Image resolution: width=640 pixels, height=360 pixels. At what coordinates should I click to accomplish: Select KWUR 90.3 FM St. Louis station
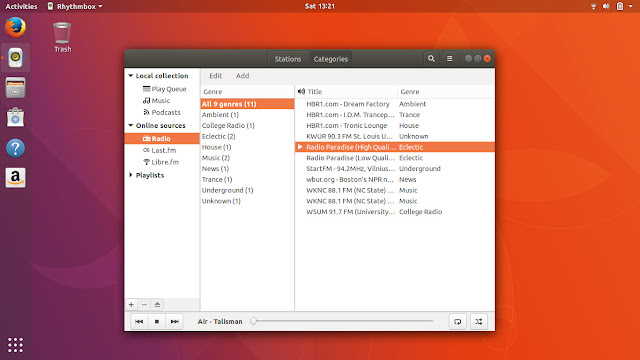coord(395,136)
